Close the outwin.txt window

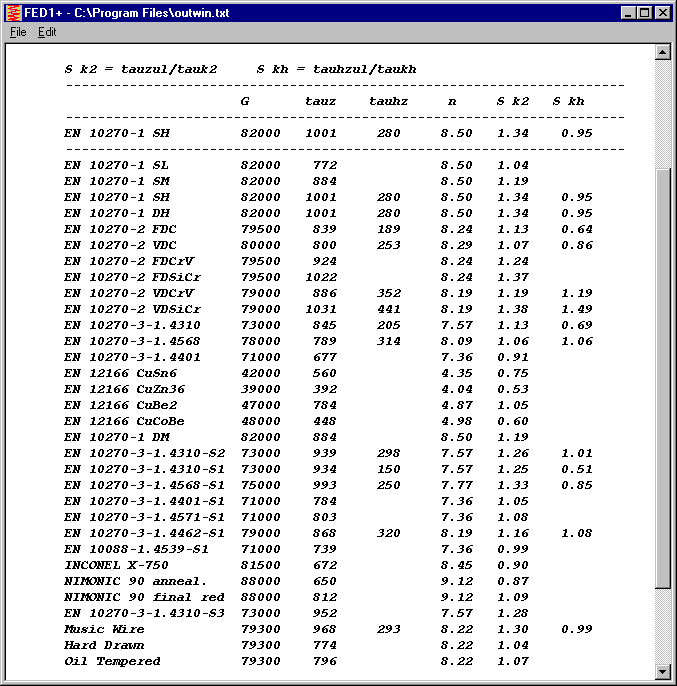(x=663, y=12)
